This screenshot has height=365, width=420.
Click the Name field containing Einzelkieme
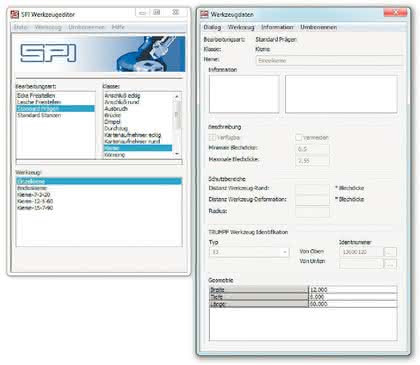coord(329,61)
